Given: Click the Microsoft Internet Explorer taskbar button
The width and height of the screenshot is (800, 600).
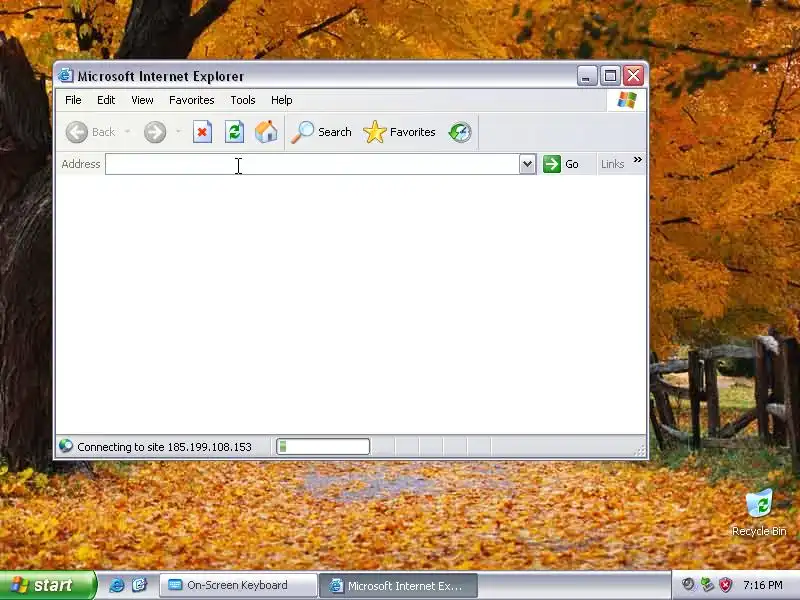Looking at the screenshot, I should pos(398,586).
